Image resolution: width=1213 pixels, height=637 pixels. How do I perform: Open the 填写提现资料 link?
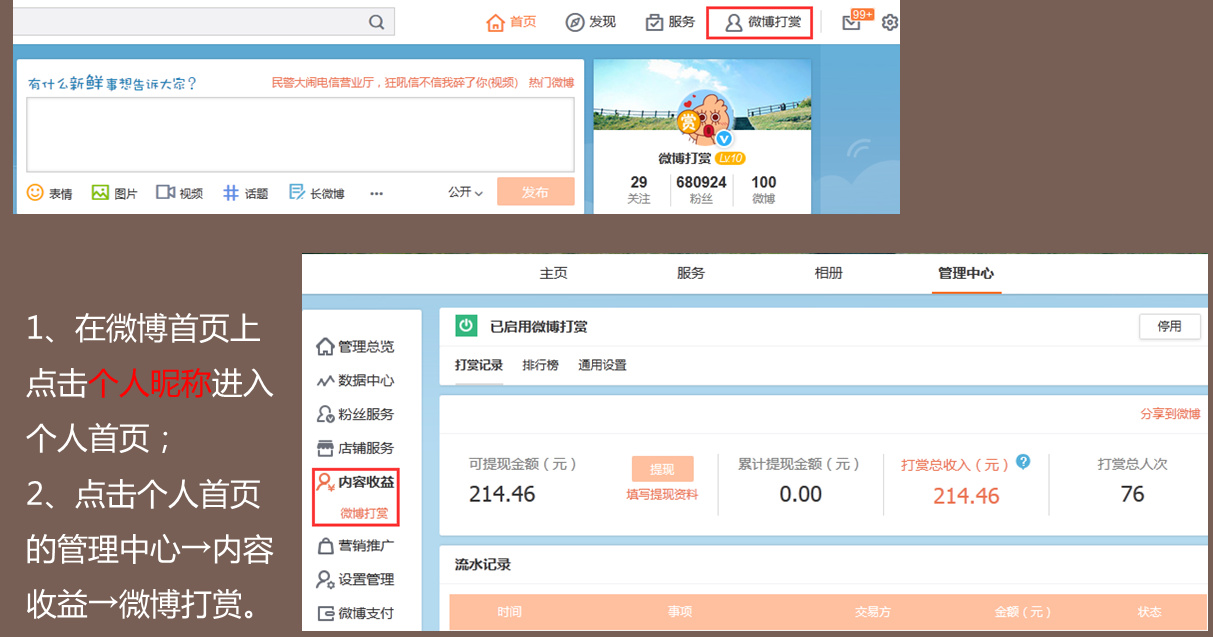click(x=662, y=495)
